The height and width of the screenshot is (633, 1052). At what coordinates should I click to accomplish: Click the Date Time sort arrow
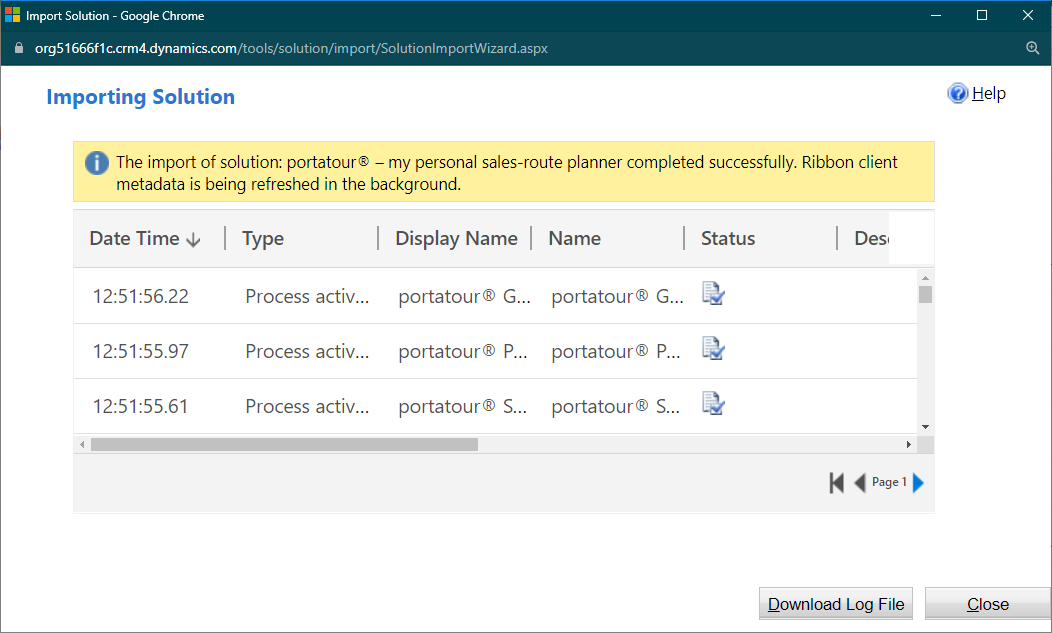click(193, 240)
